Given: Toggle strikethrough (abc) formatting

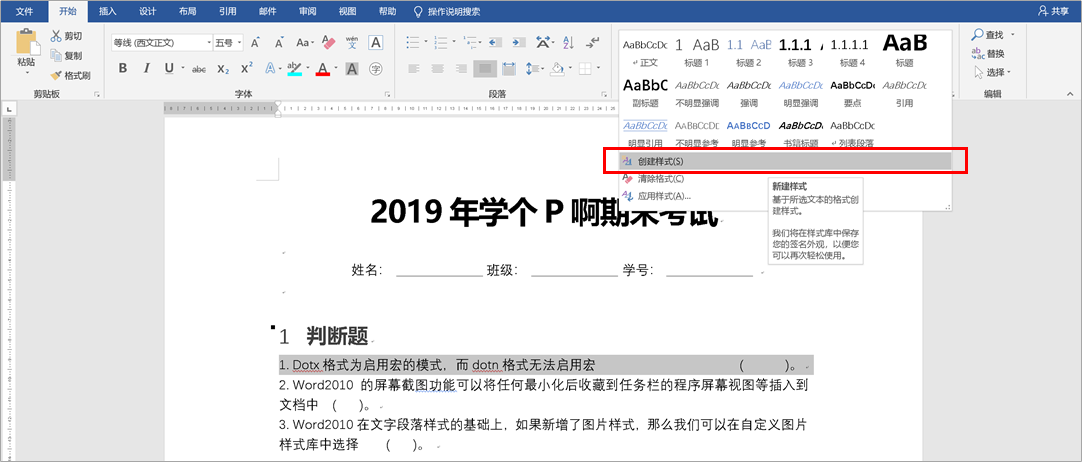Looking at the screenshot, I should click(x=199, y=68).
